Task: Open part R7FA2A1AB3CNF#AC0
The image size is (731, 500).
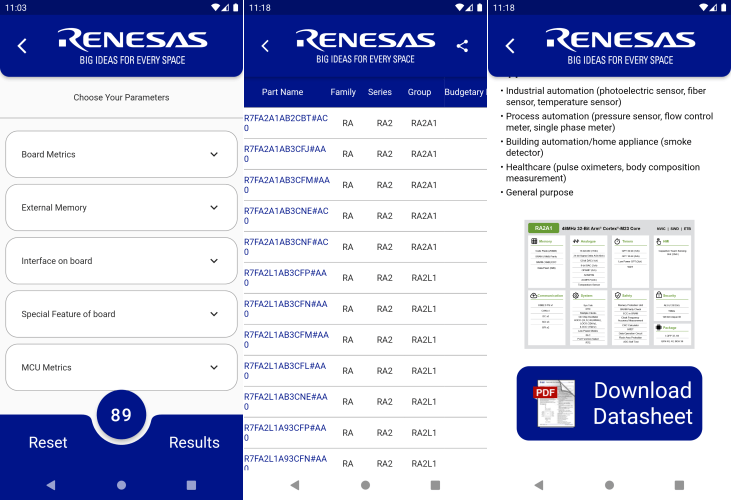Action: (286, 247)
